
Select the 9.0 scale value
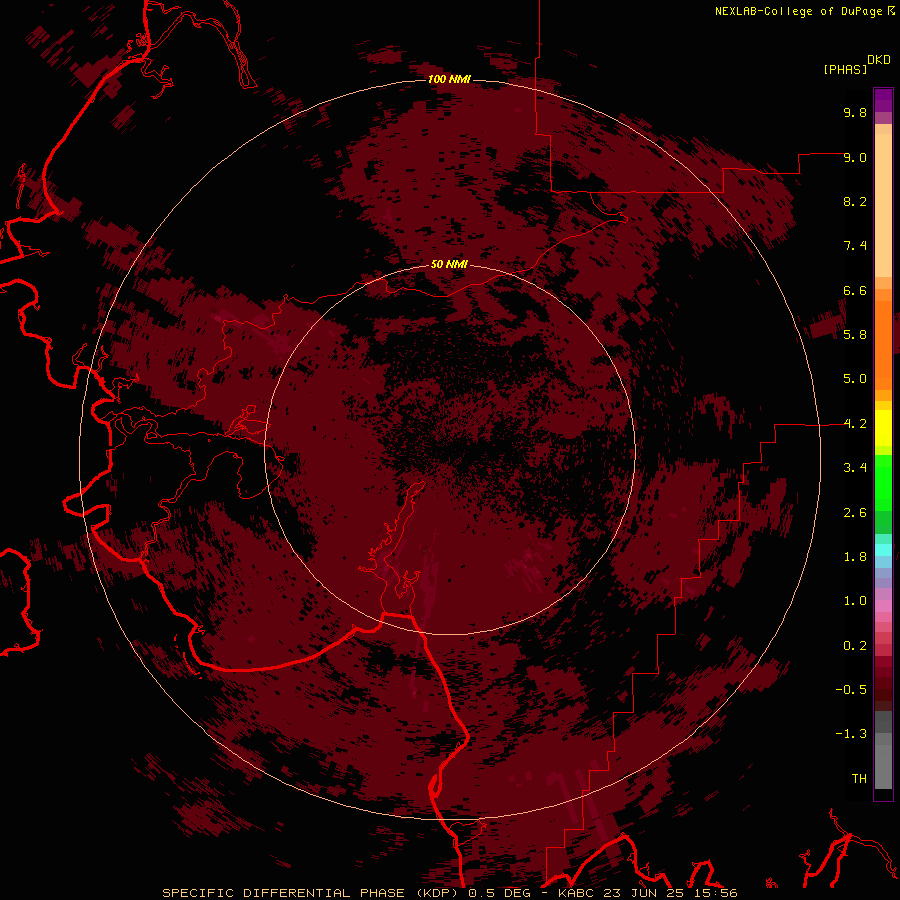(x=855, y=157)
